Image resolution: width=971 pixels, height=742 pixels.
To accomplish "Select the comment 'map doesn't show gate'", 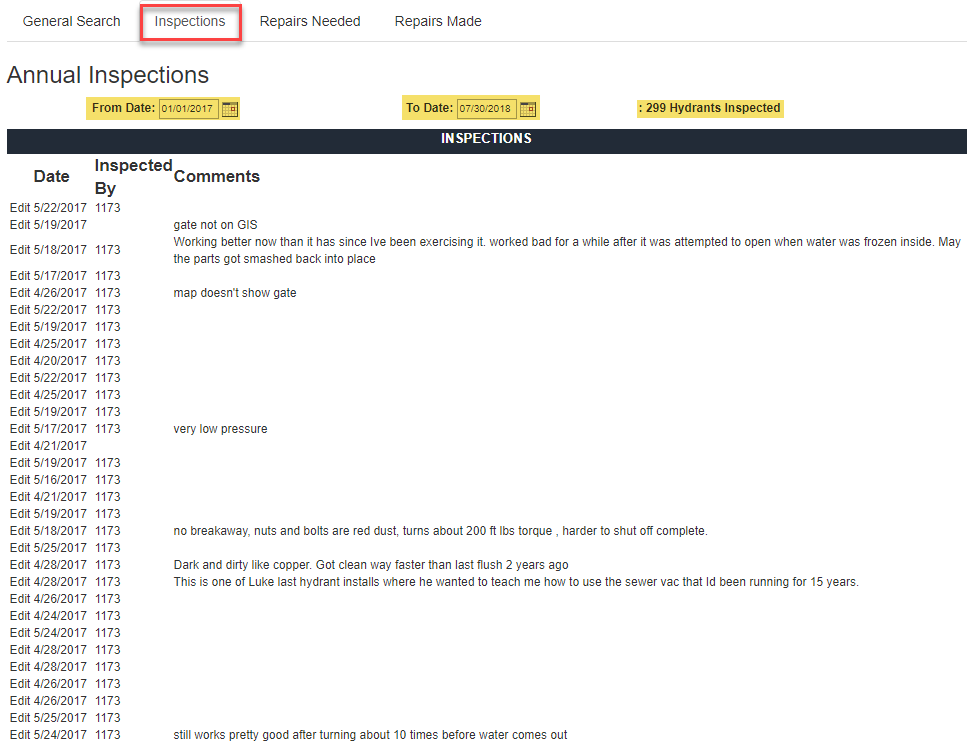I will tap(235, 292).
